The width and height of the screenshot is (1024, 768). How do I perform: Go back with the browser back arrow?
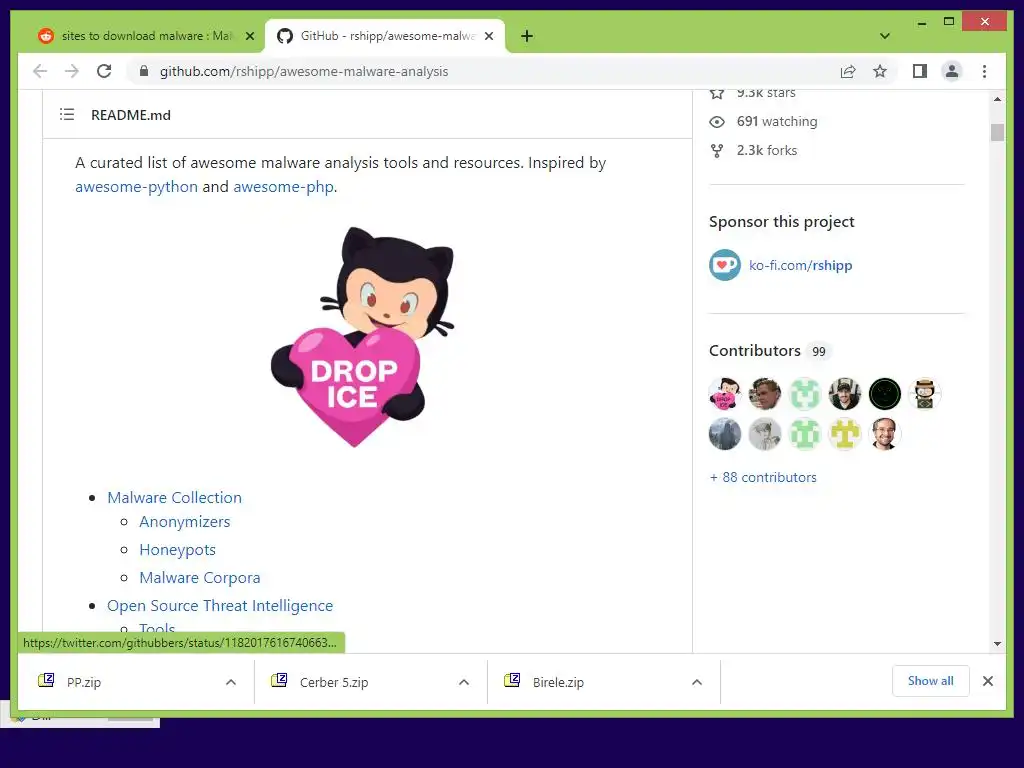point(40,71)
